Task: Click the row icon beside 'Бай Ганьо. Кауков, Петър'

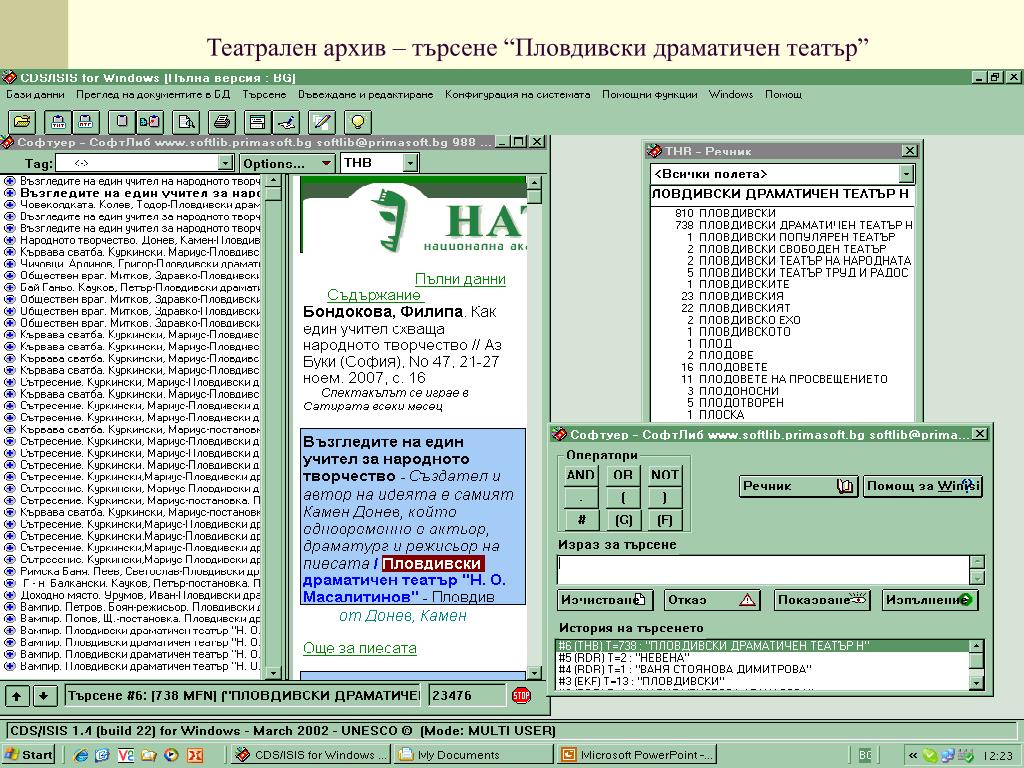Action: click(10, 287)
